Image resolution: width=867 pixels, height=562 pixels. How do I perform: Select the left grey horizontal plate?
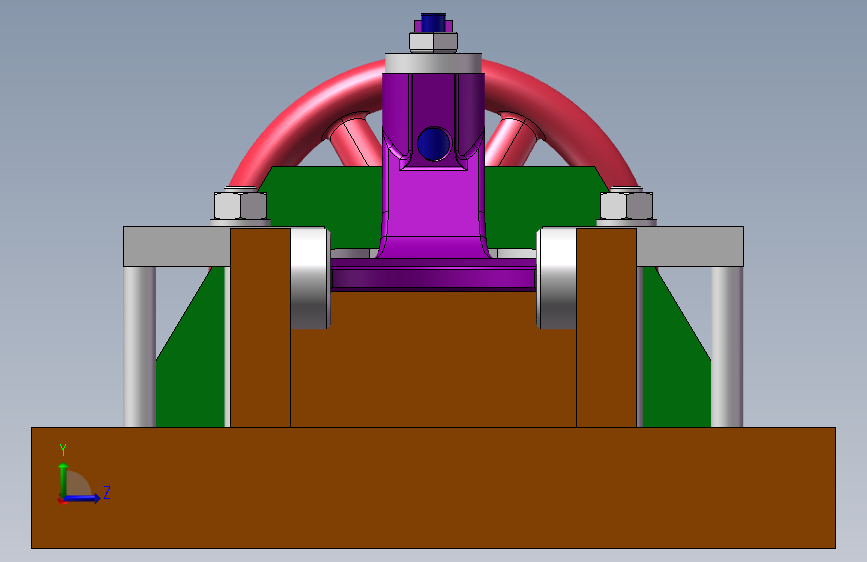coord(177,246)
